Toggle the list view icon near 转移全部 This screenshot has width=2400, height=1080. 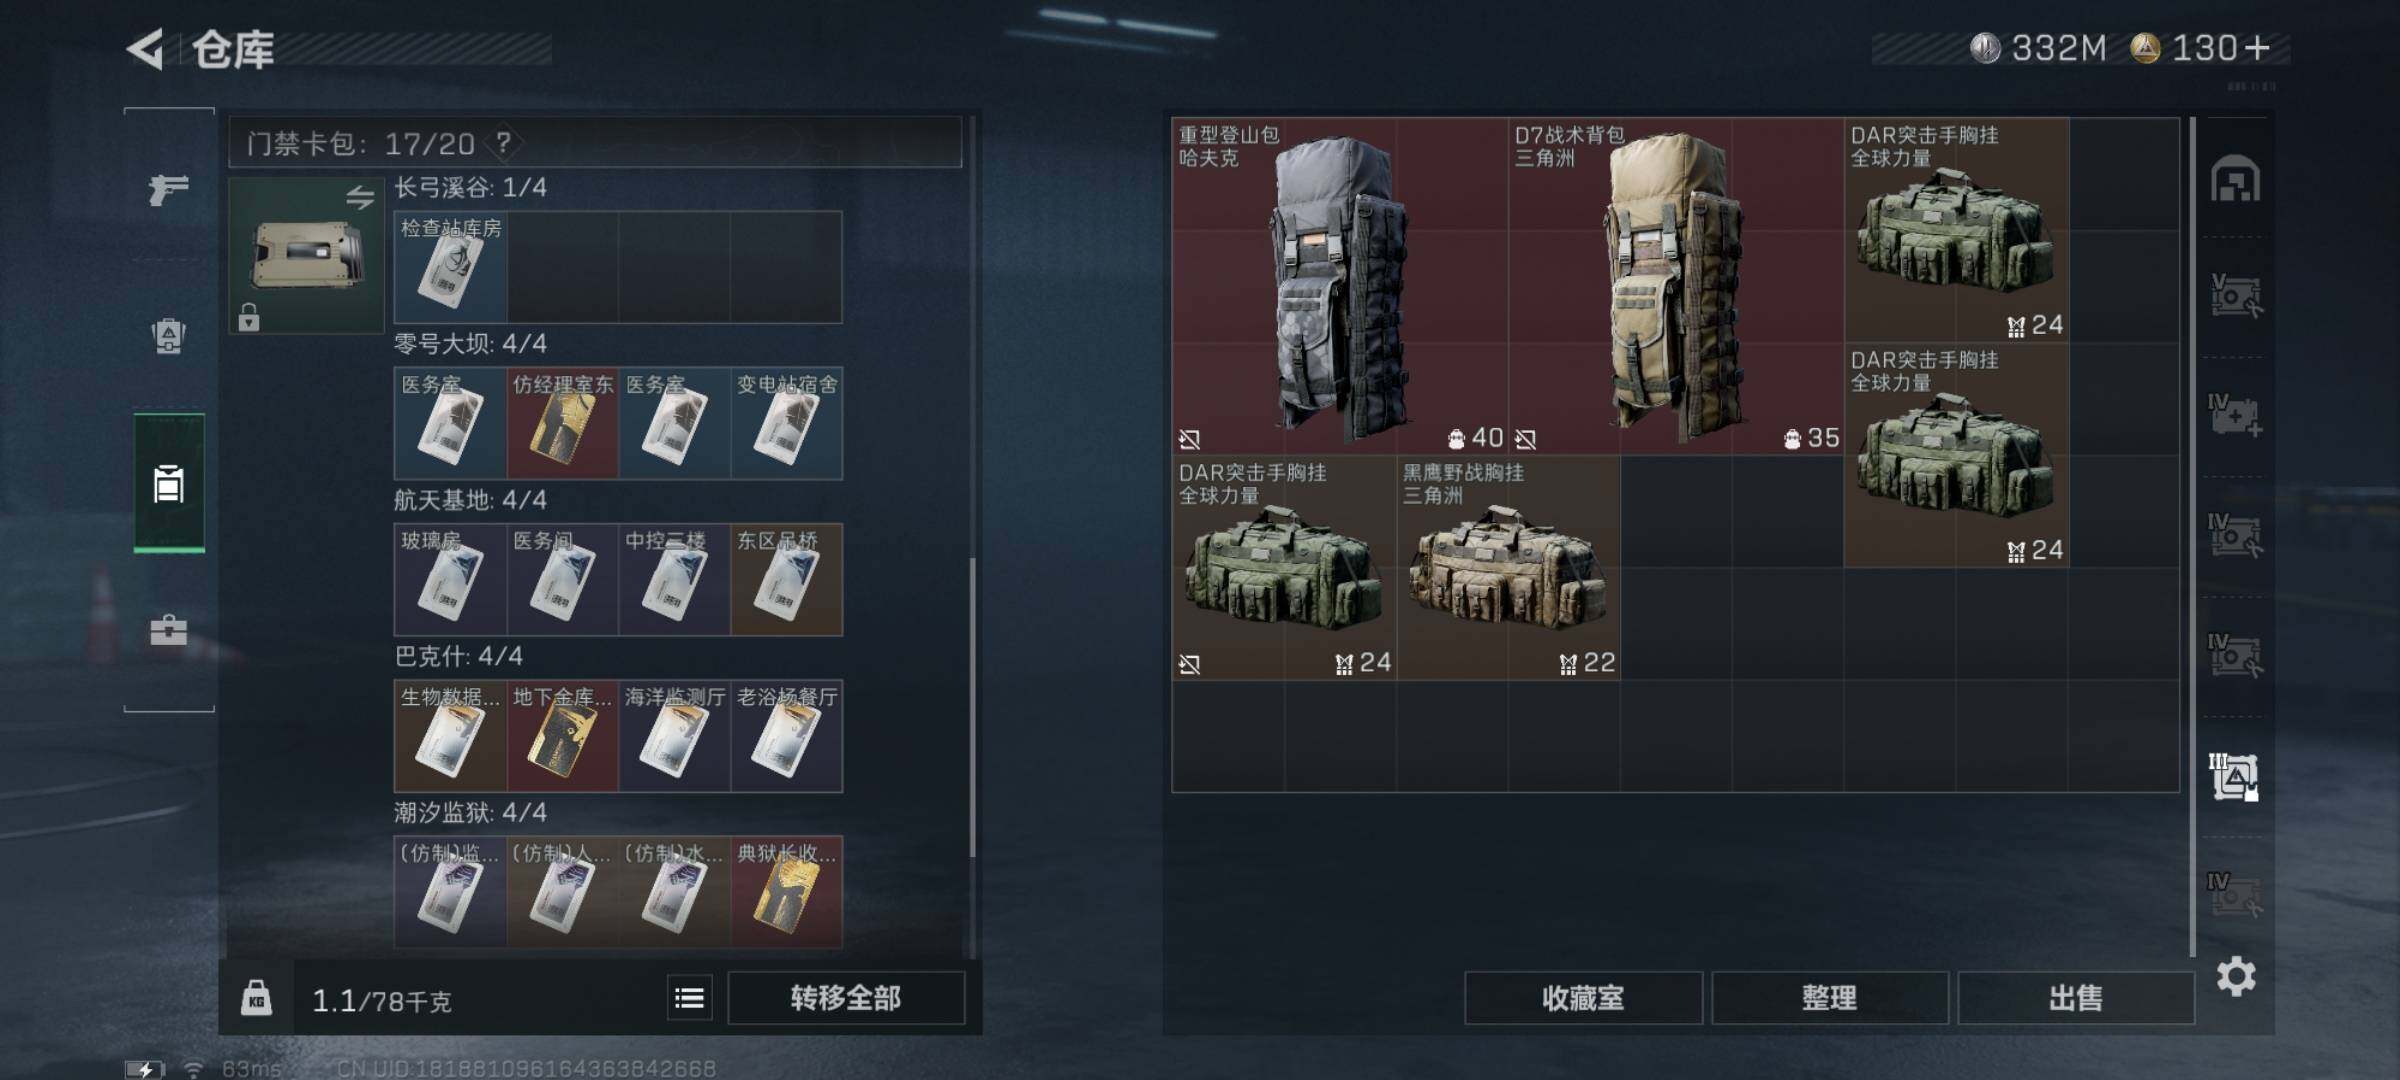point(690,998)
